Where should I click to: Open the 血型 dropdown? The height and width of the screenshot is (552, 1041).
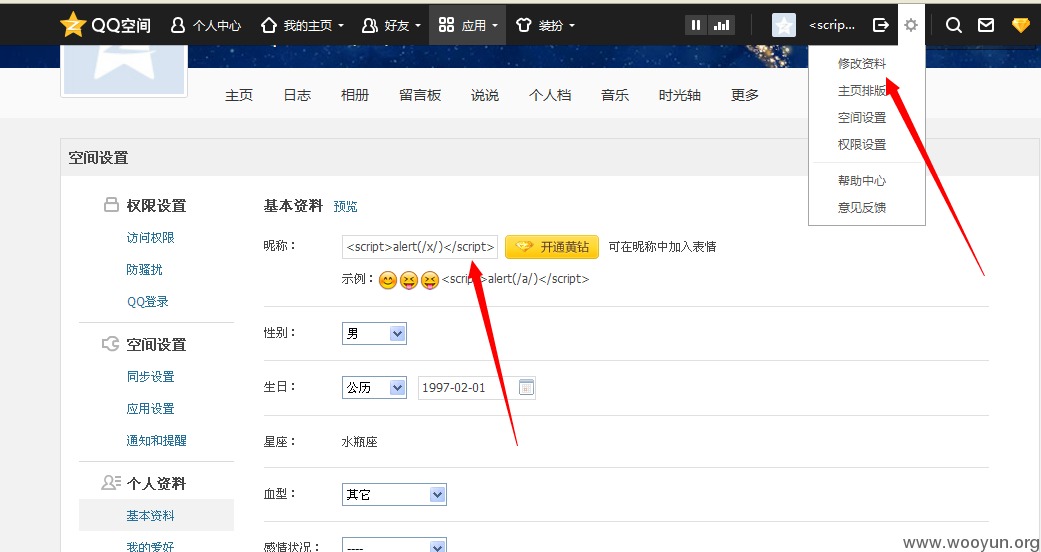tap(394, 494)
